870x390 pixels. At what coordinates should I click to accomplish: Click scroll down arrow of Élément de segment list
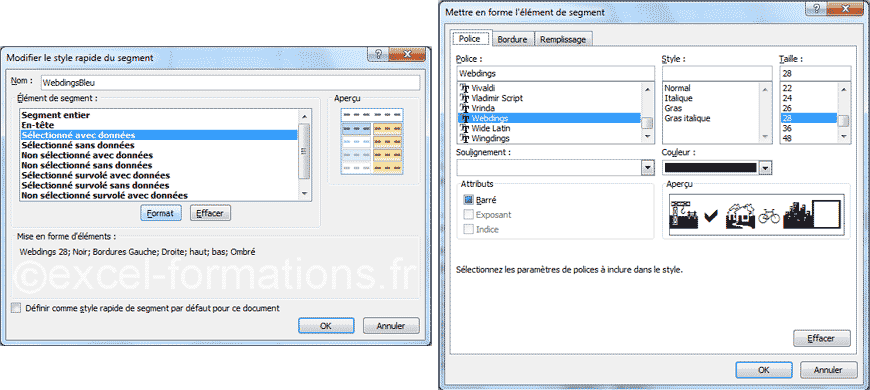[x=304, y=194]
